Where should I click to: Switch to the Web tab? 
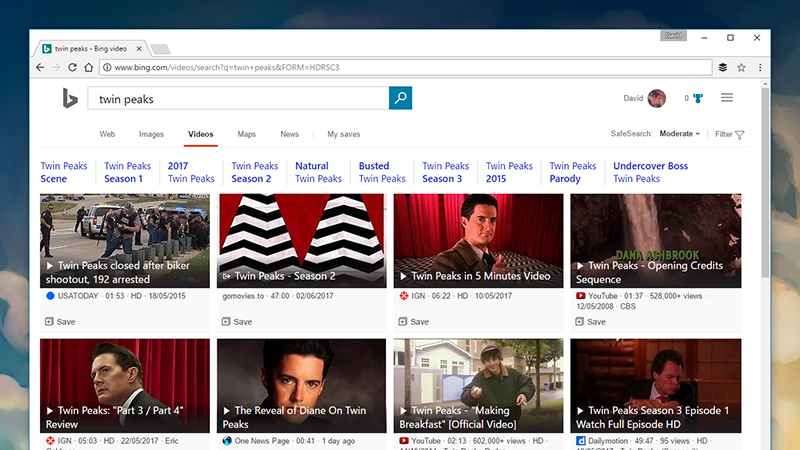coord(107,134)
